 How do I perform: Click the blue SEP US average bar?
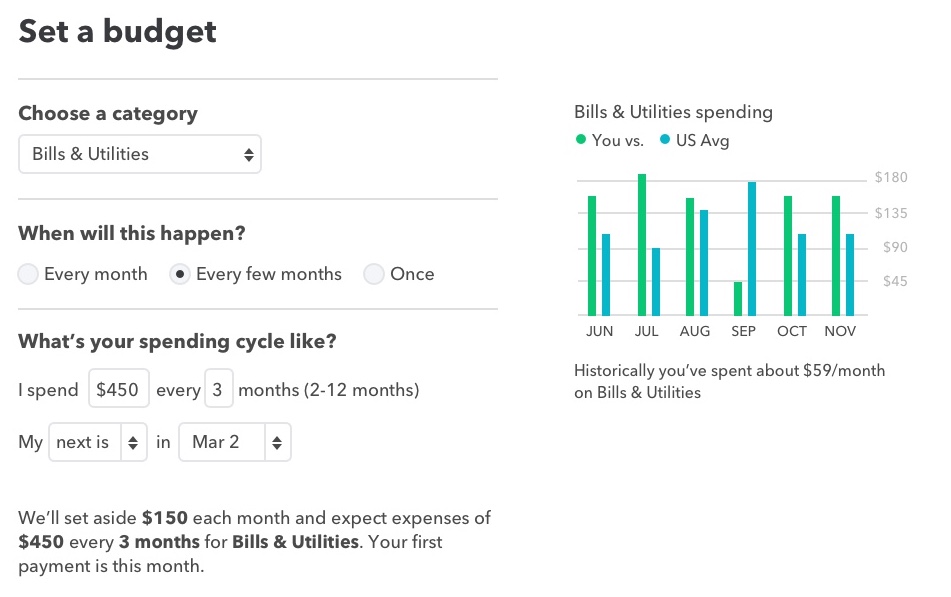pos(752,248)
